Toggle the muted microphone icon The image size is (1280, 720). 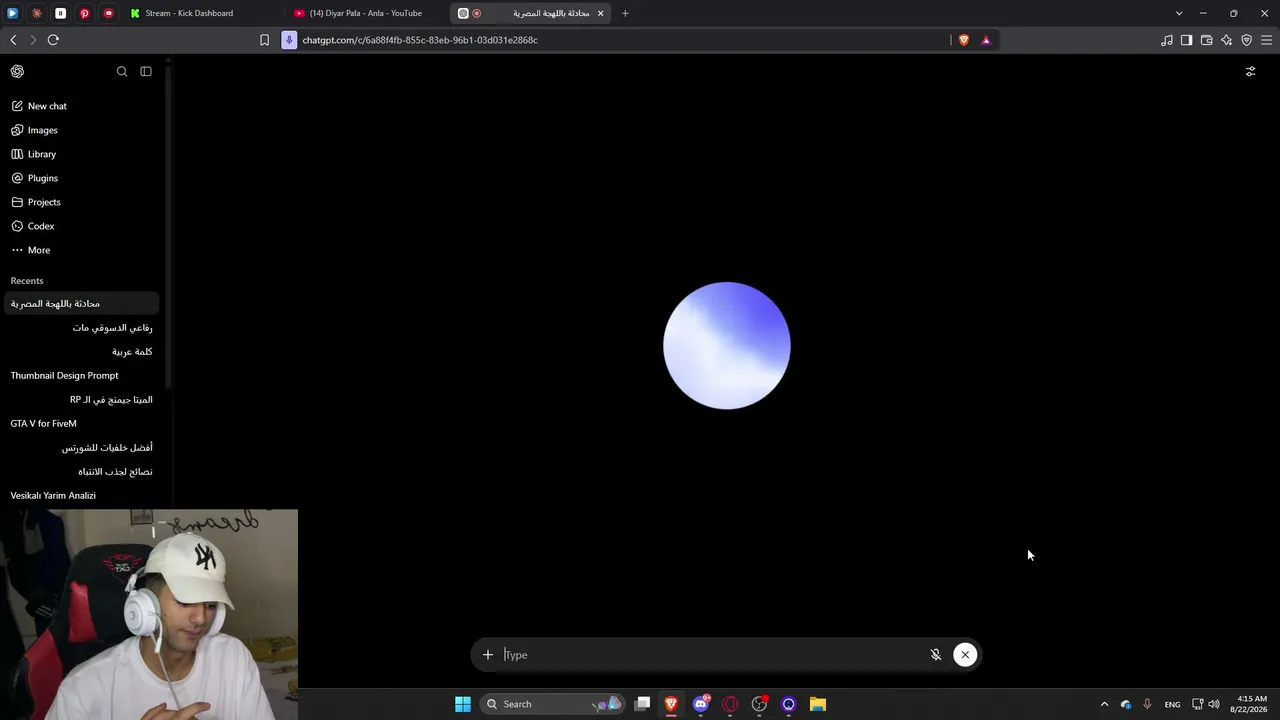(x=936, y=655)
